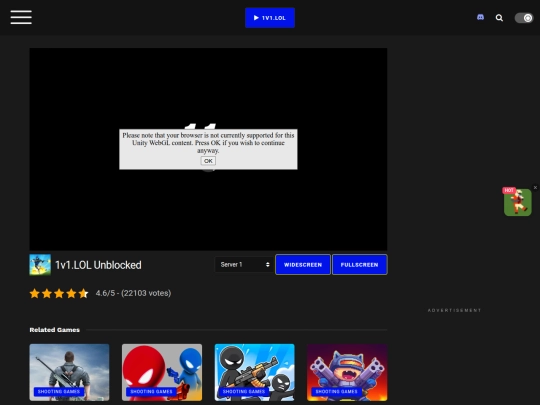Expand the Server 1 dropdown
Viewport: 540px width, 405px height.
tap(244, 264)
